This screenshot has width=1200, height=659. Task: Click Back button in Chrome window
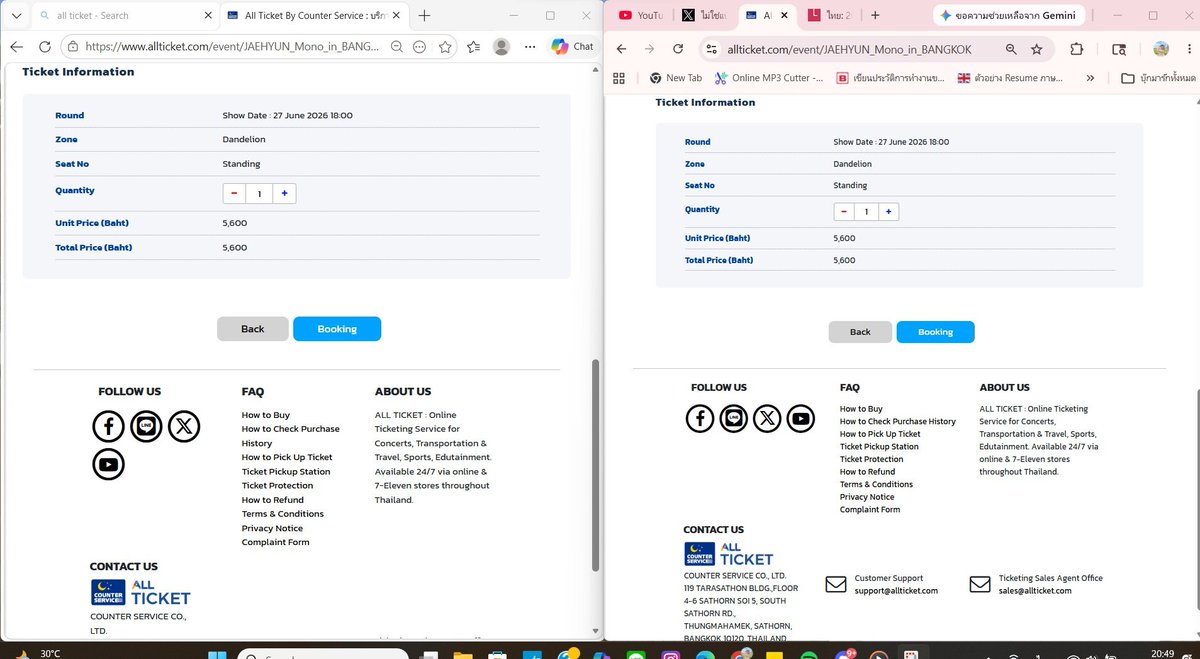(x=860, y=332)
